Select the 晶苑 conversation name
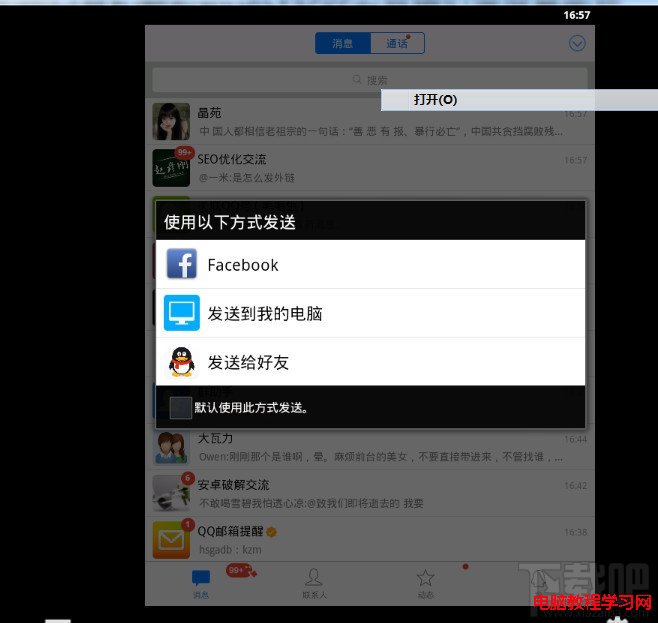658x623 pixels. (x=209, y=113)
